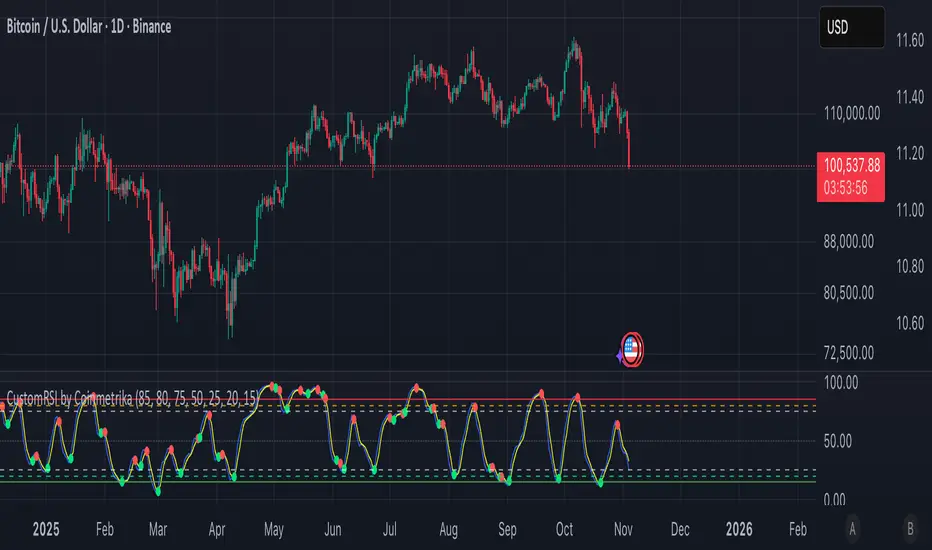The image size is (932, 550).
Task: Click the 50.00 RSI scale label
Action: click(x=837, y=441)
